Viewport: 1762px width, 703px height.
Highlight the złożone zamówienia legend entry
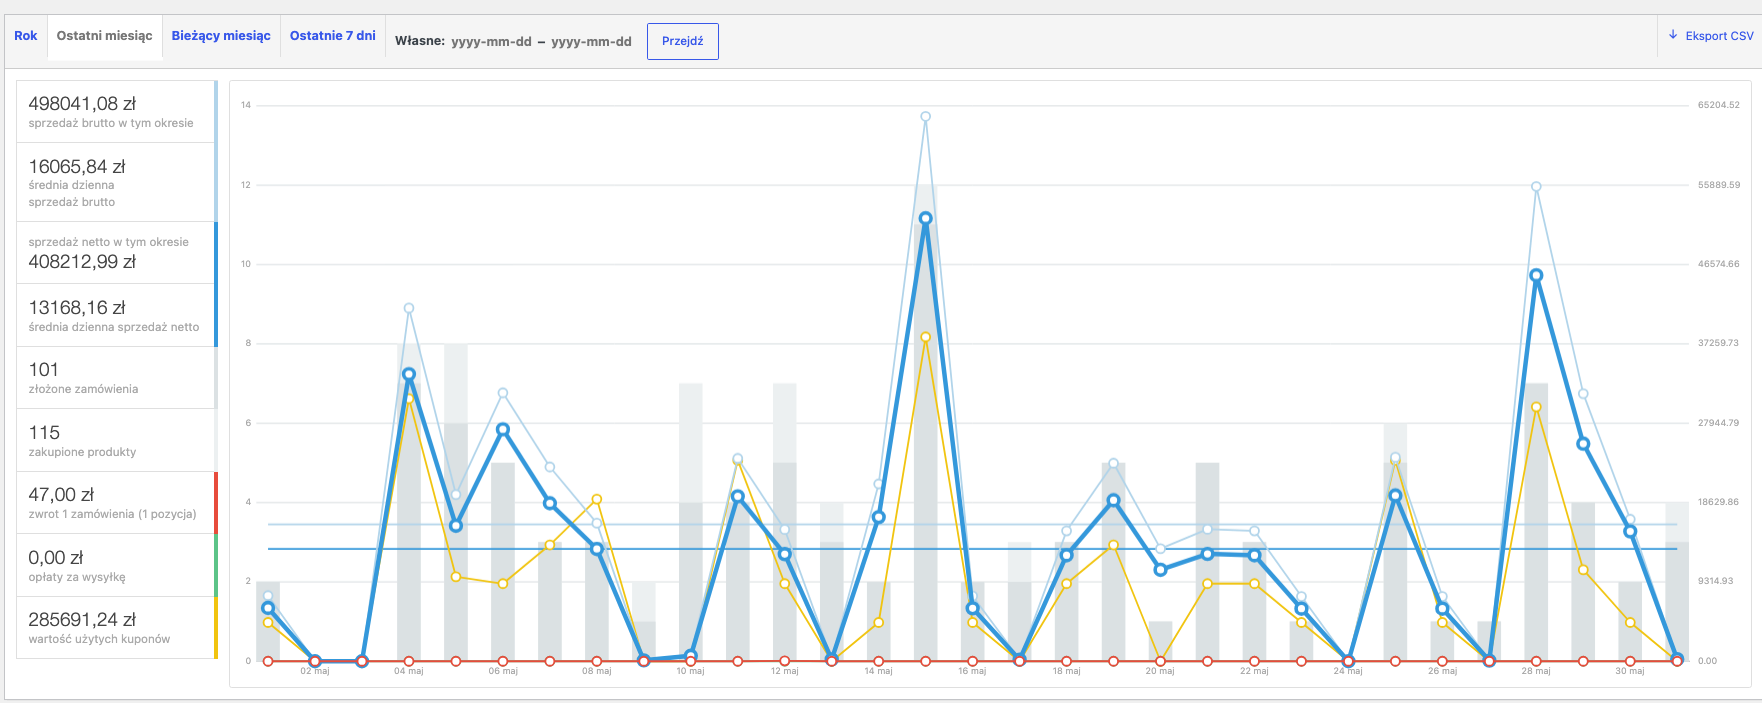click(117, 378)
